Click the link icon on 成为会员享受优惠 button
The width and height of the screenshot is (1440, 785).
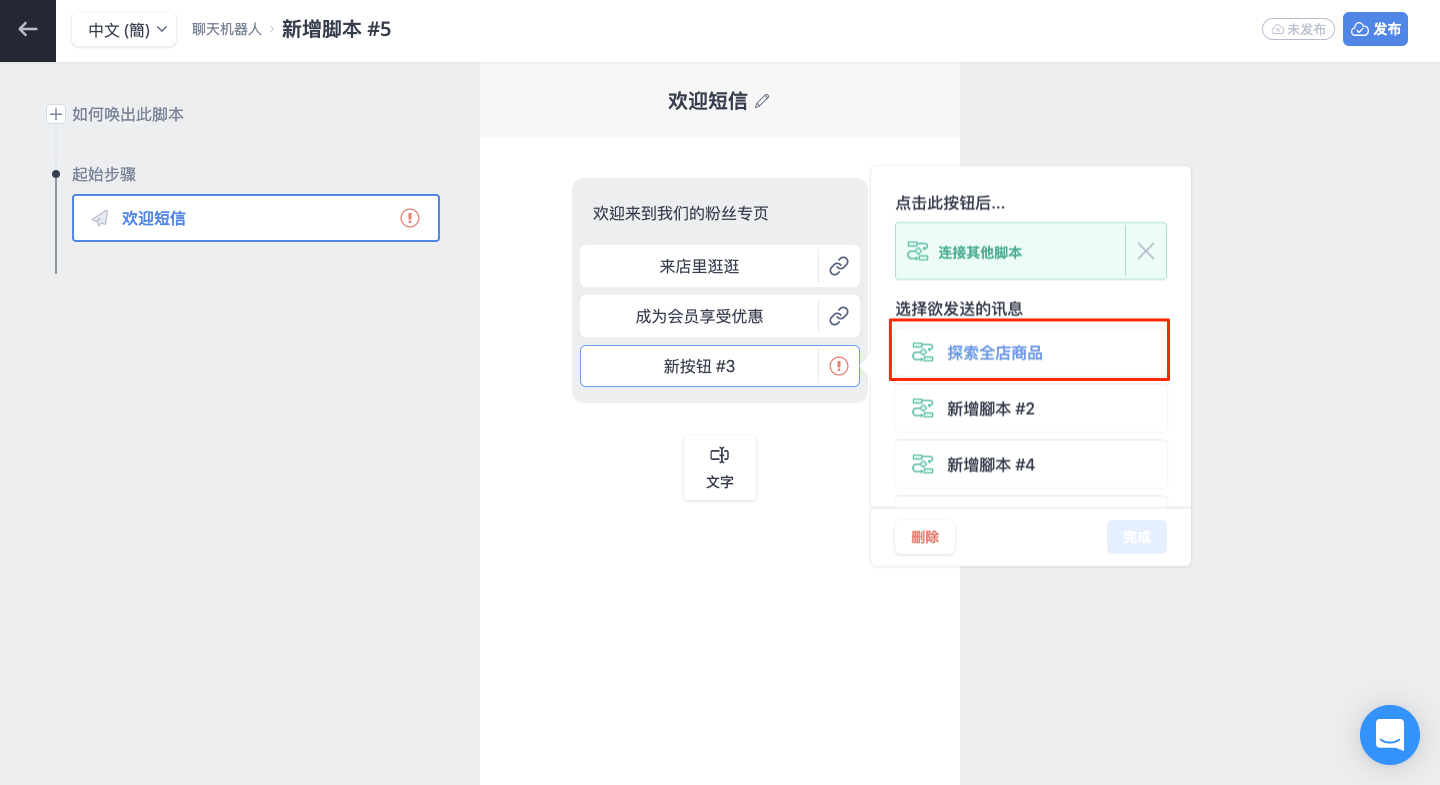[839, 316]
